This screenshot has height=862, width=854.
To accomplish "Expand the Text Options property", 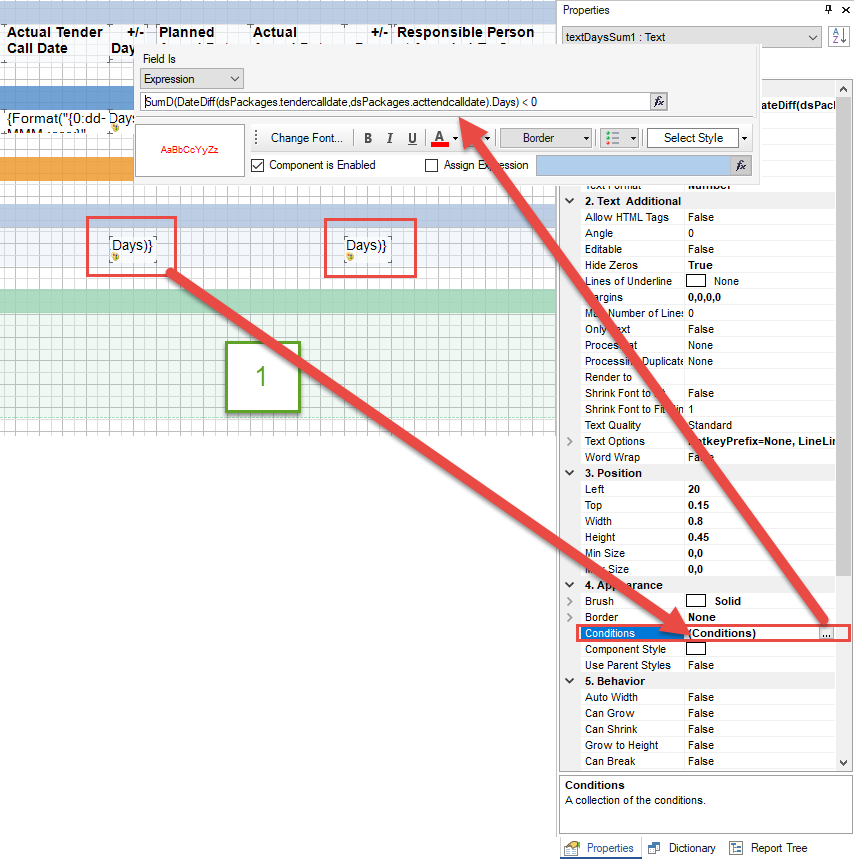I will (570, 441).
